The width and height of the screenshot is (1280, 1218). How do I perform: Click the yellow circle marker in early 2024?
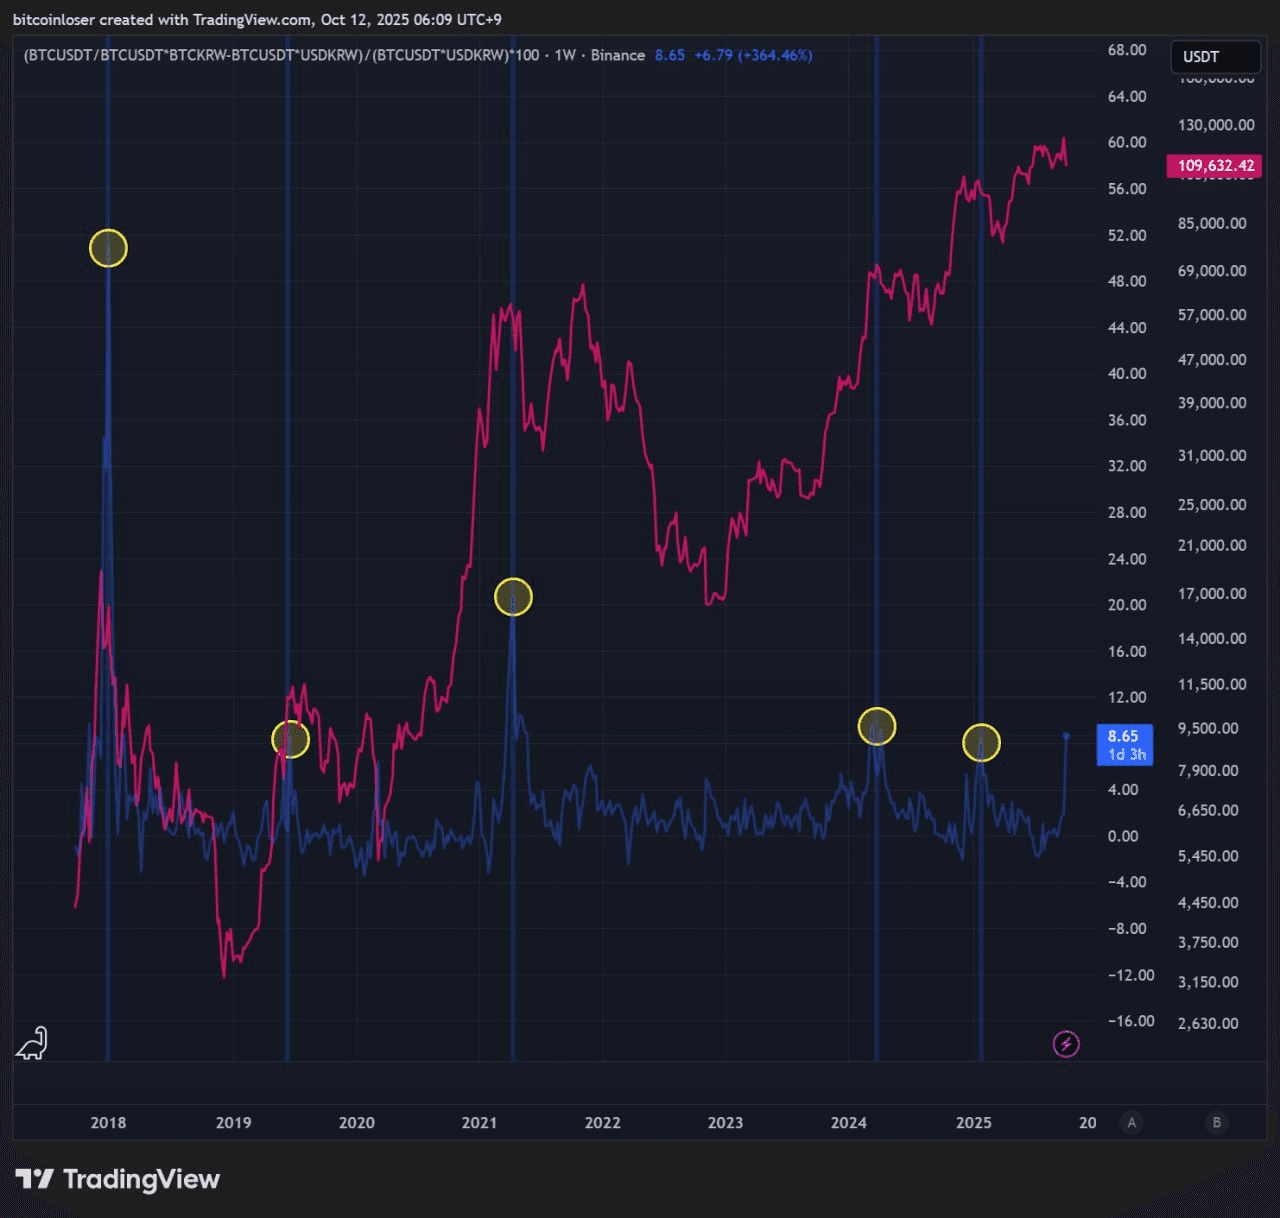[877, 726]
